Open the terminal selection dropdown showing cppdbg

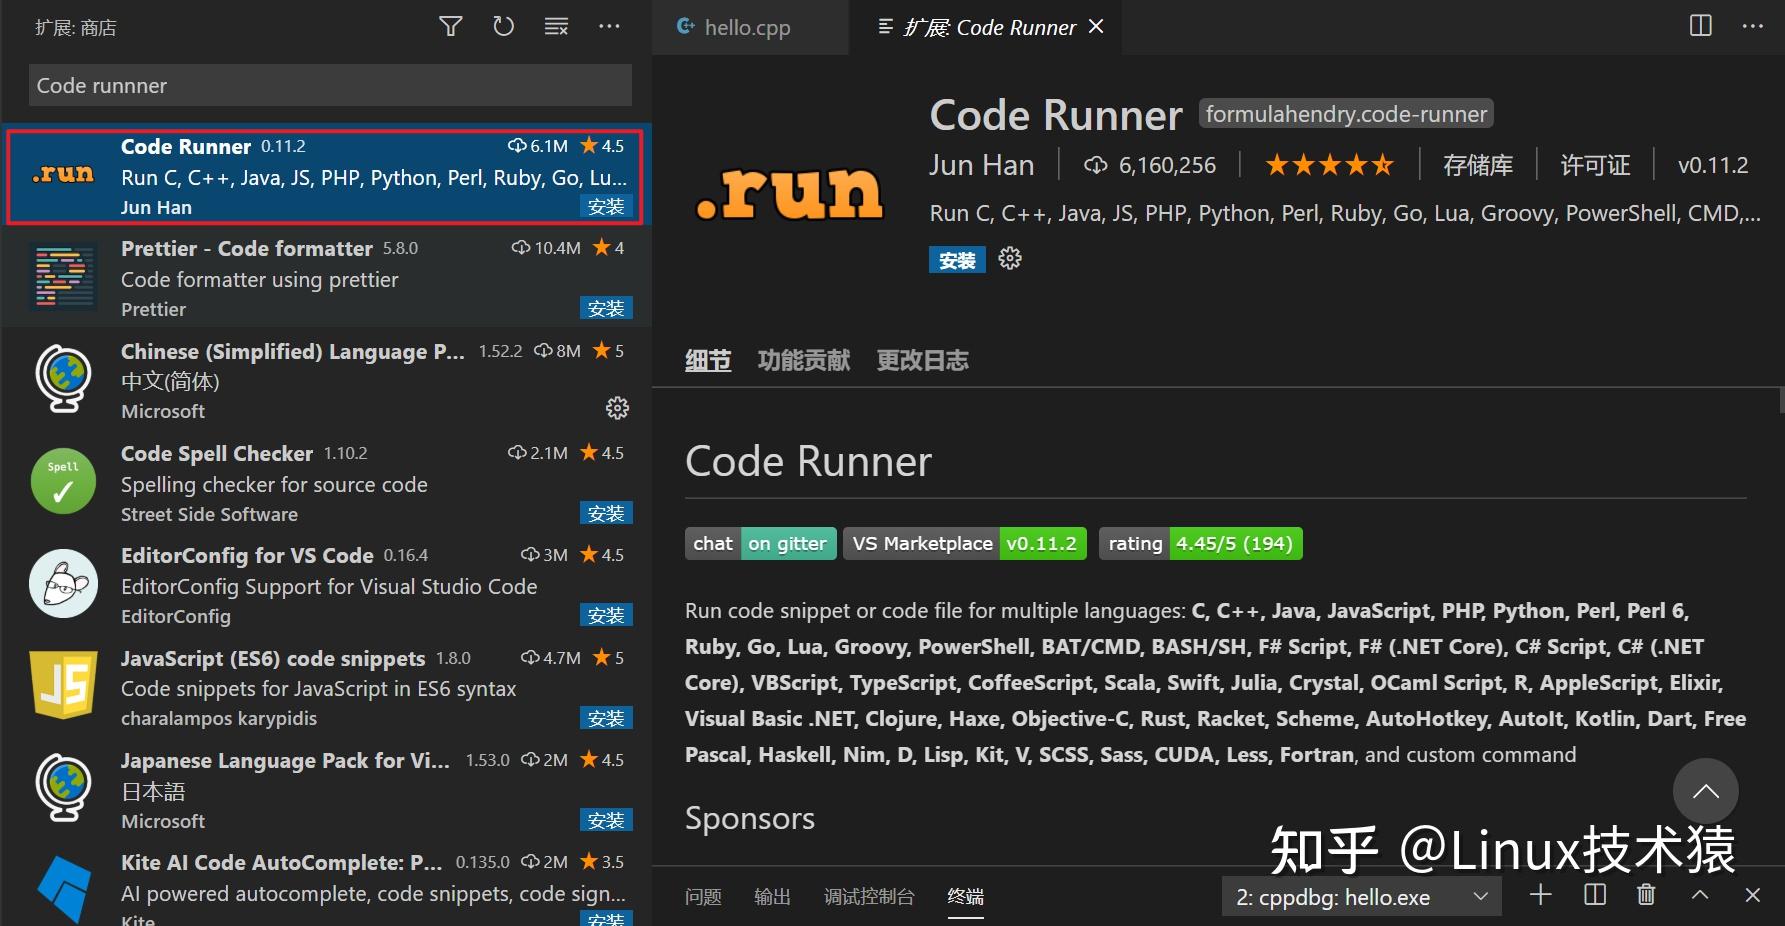(x=1360, y=896)
